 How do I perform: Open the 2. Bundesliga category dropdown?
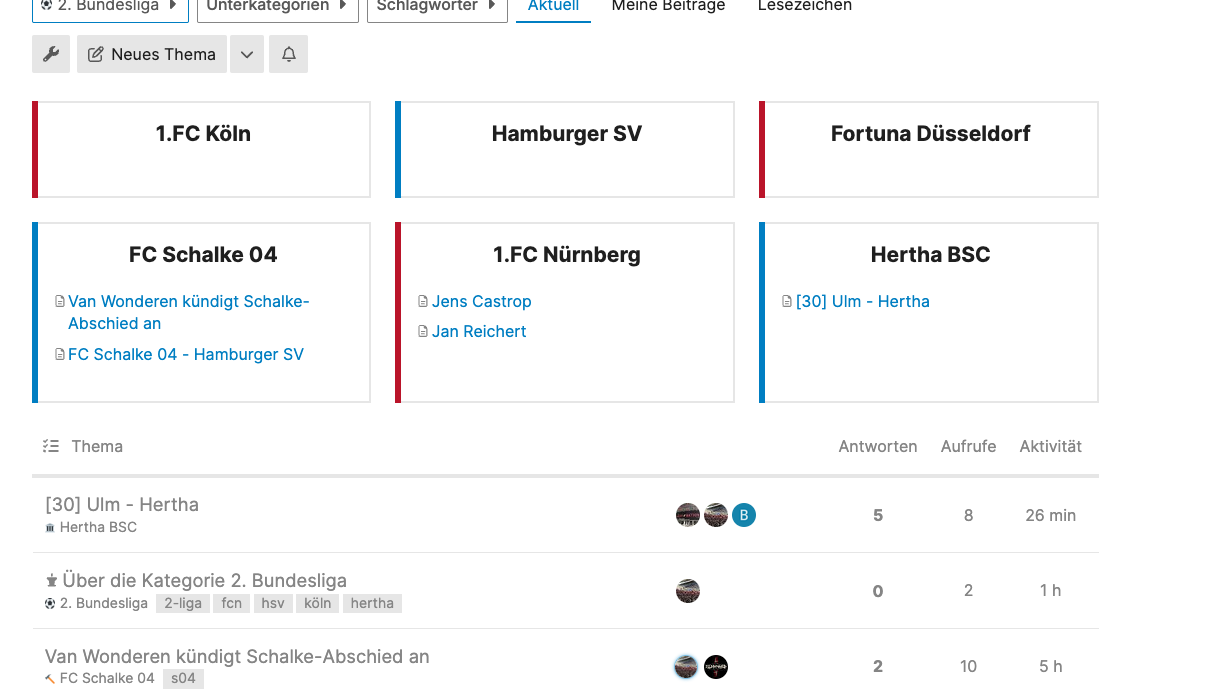click(x=110, y=6)
